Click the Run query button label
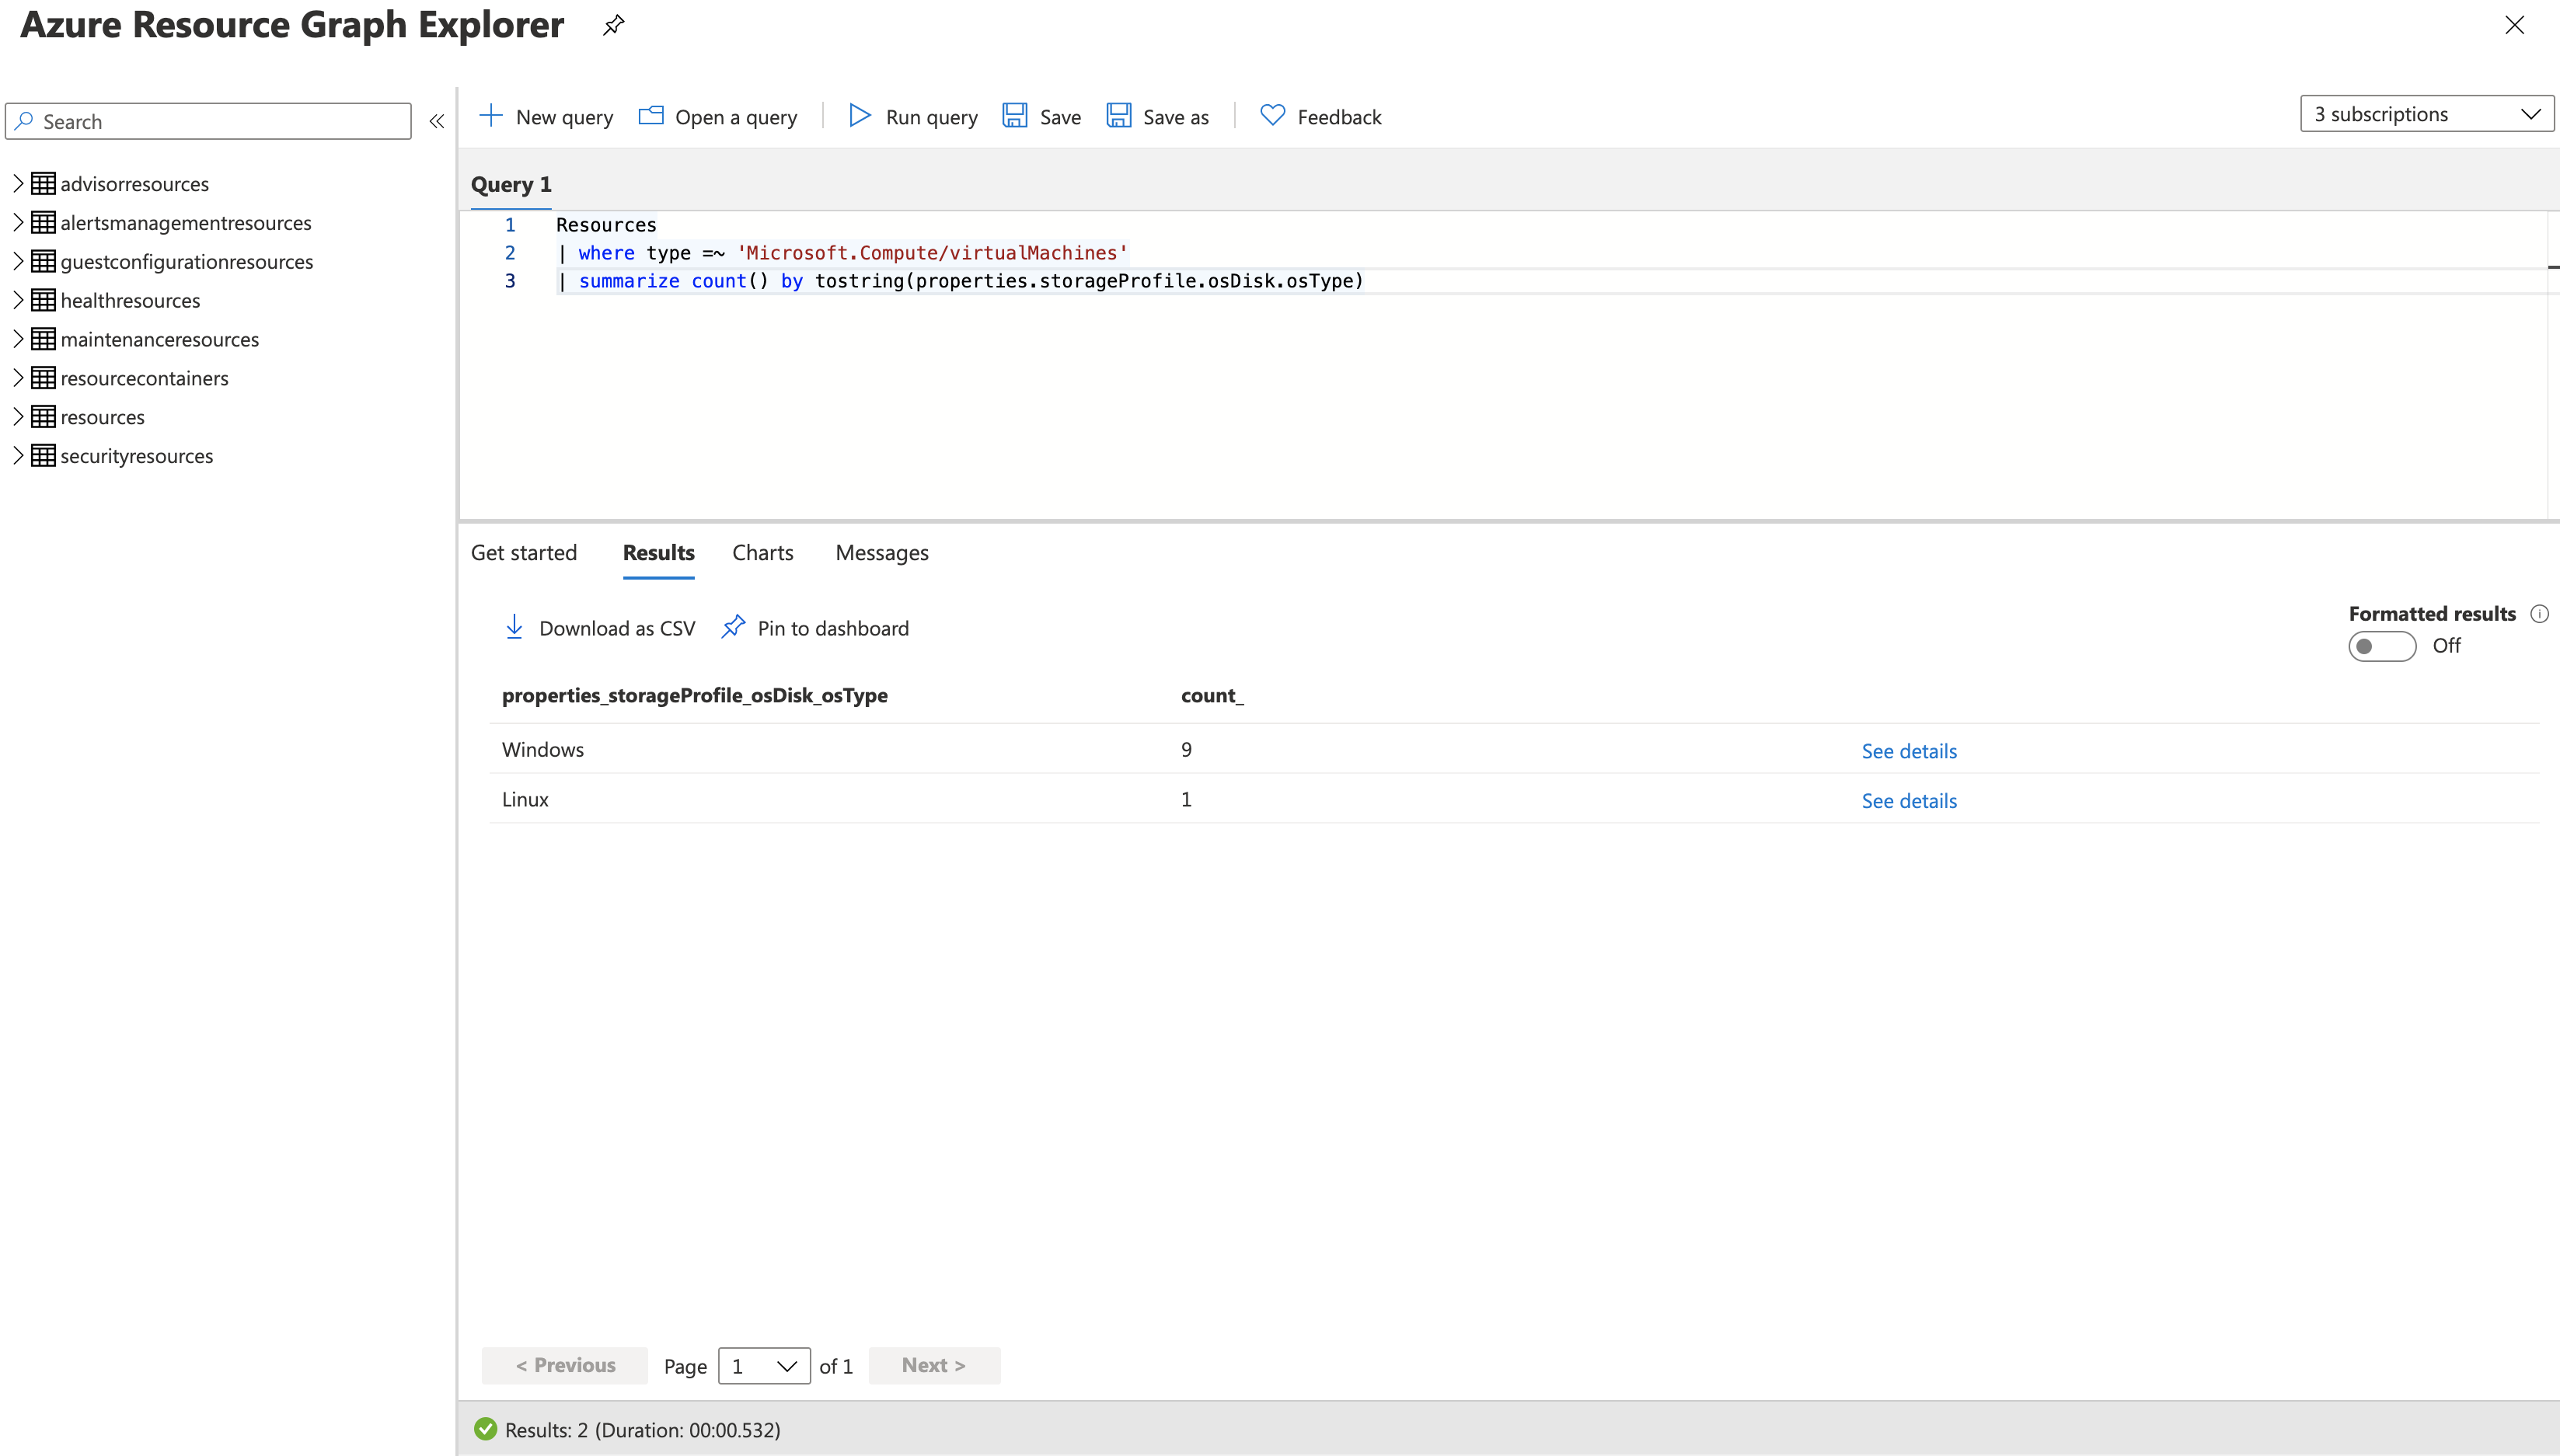This screenshot has width=2560, height=1456. pyautogui.click(x=931, y=117)
